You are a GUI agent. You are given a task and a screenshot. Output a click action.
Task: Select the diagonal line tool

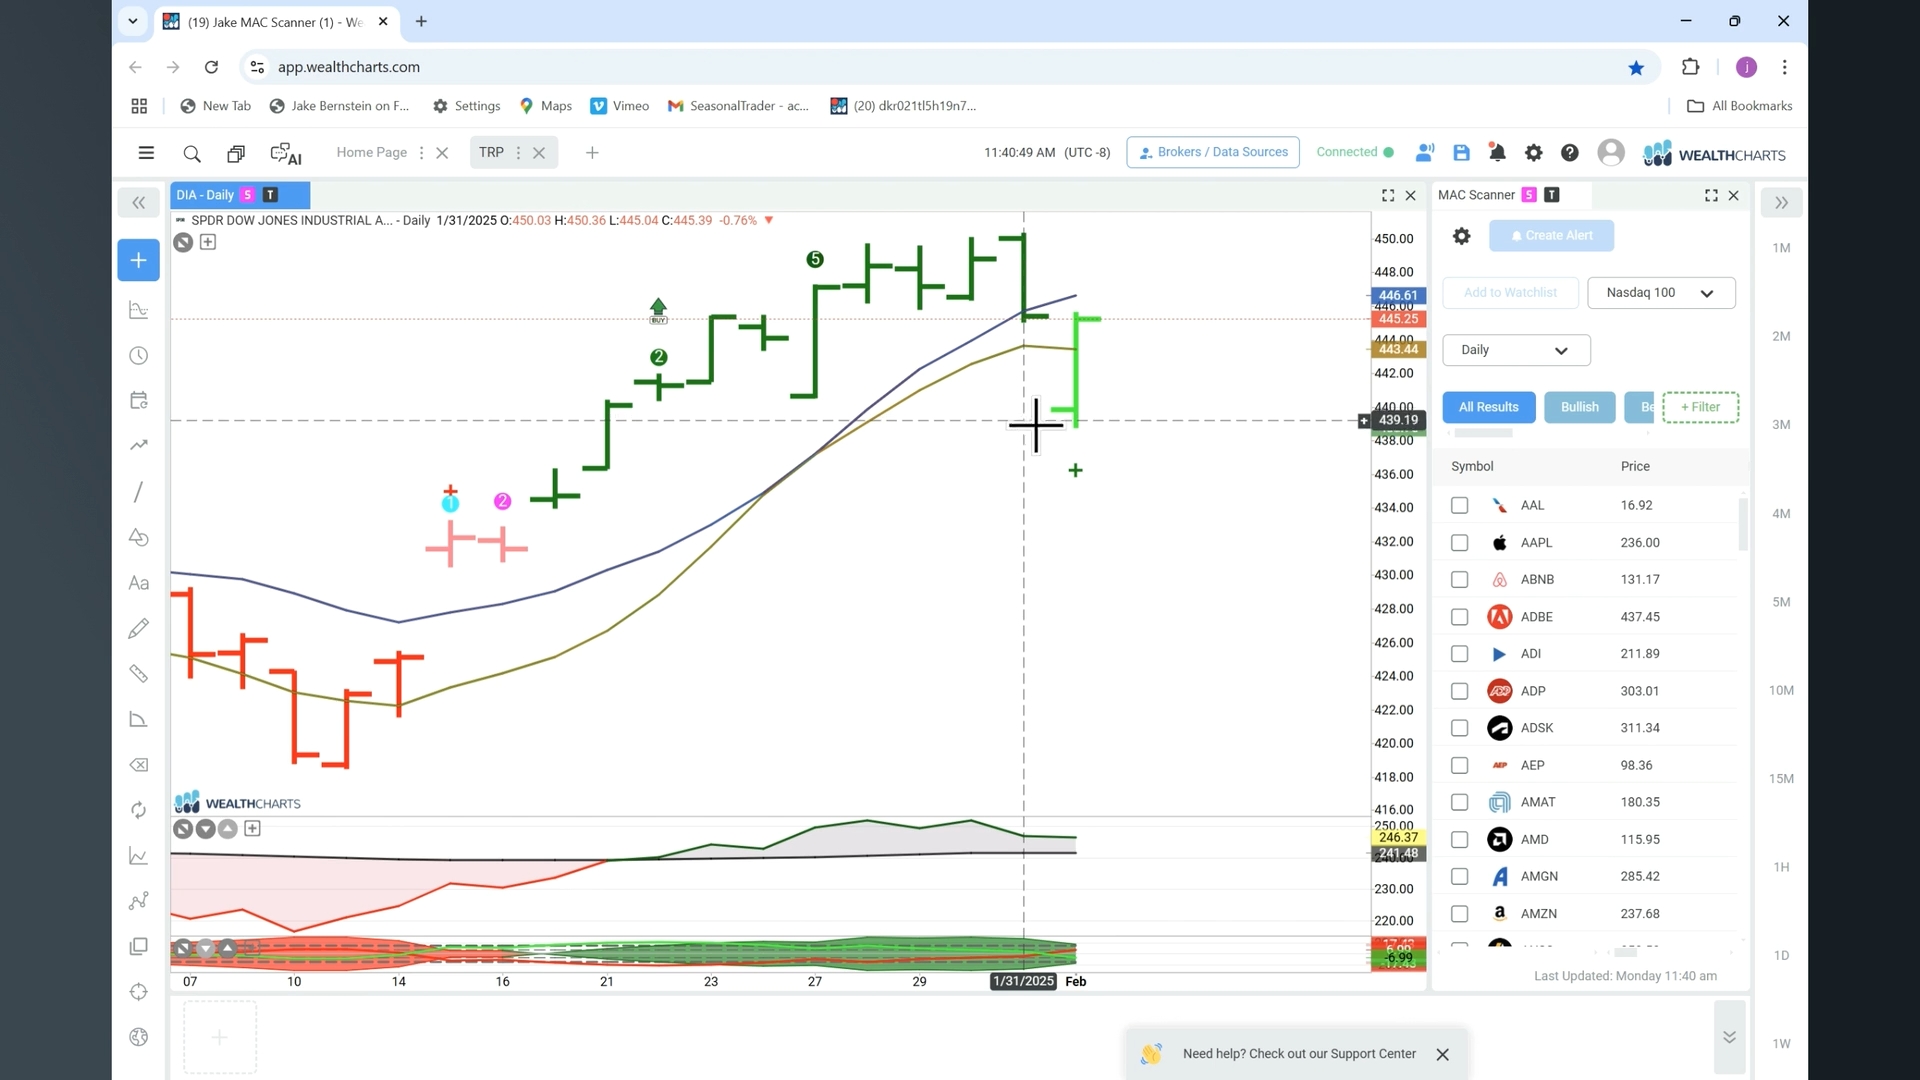(x=139, y=492)
